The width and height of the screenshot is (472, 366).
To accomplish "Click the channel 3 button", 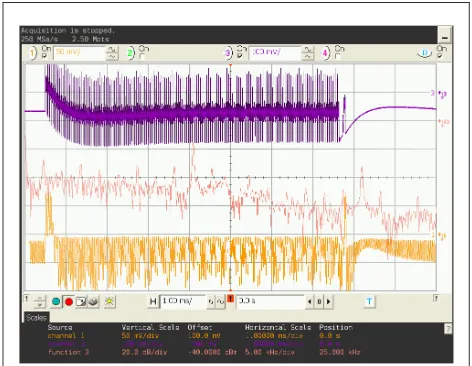I will (x=228, y=53).
